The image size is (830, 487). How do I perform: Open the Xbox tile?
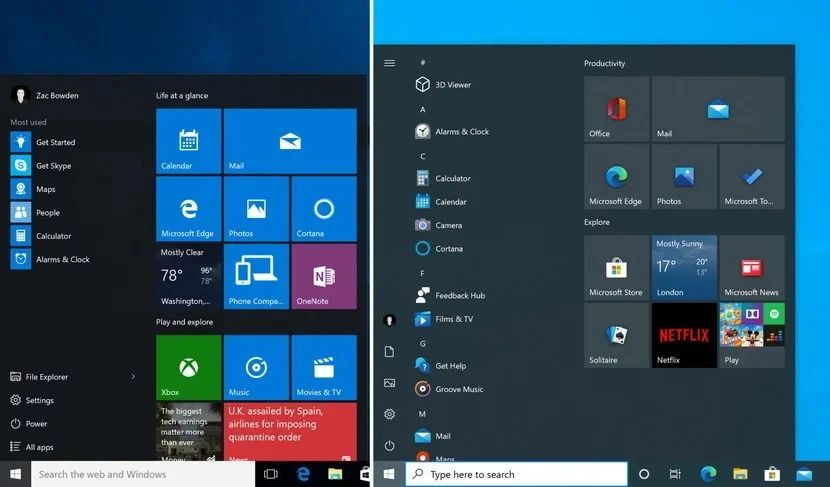[x=188, y=367]
